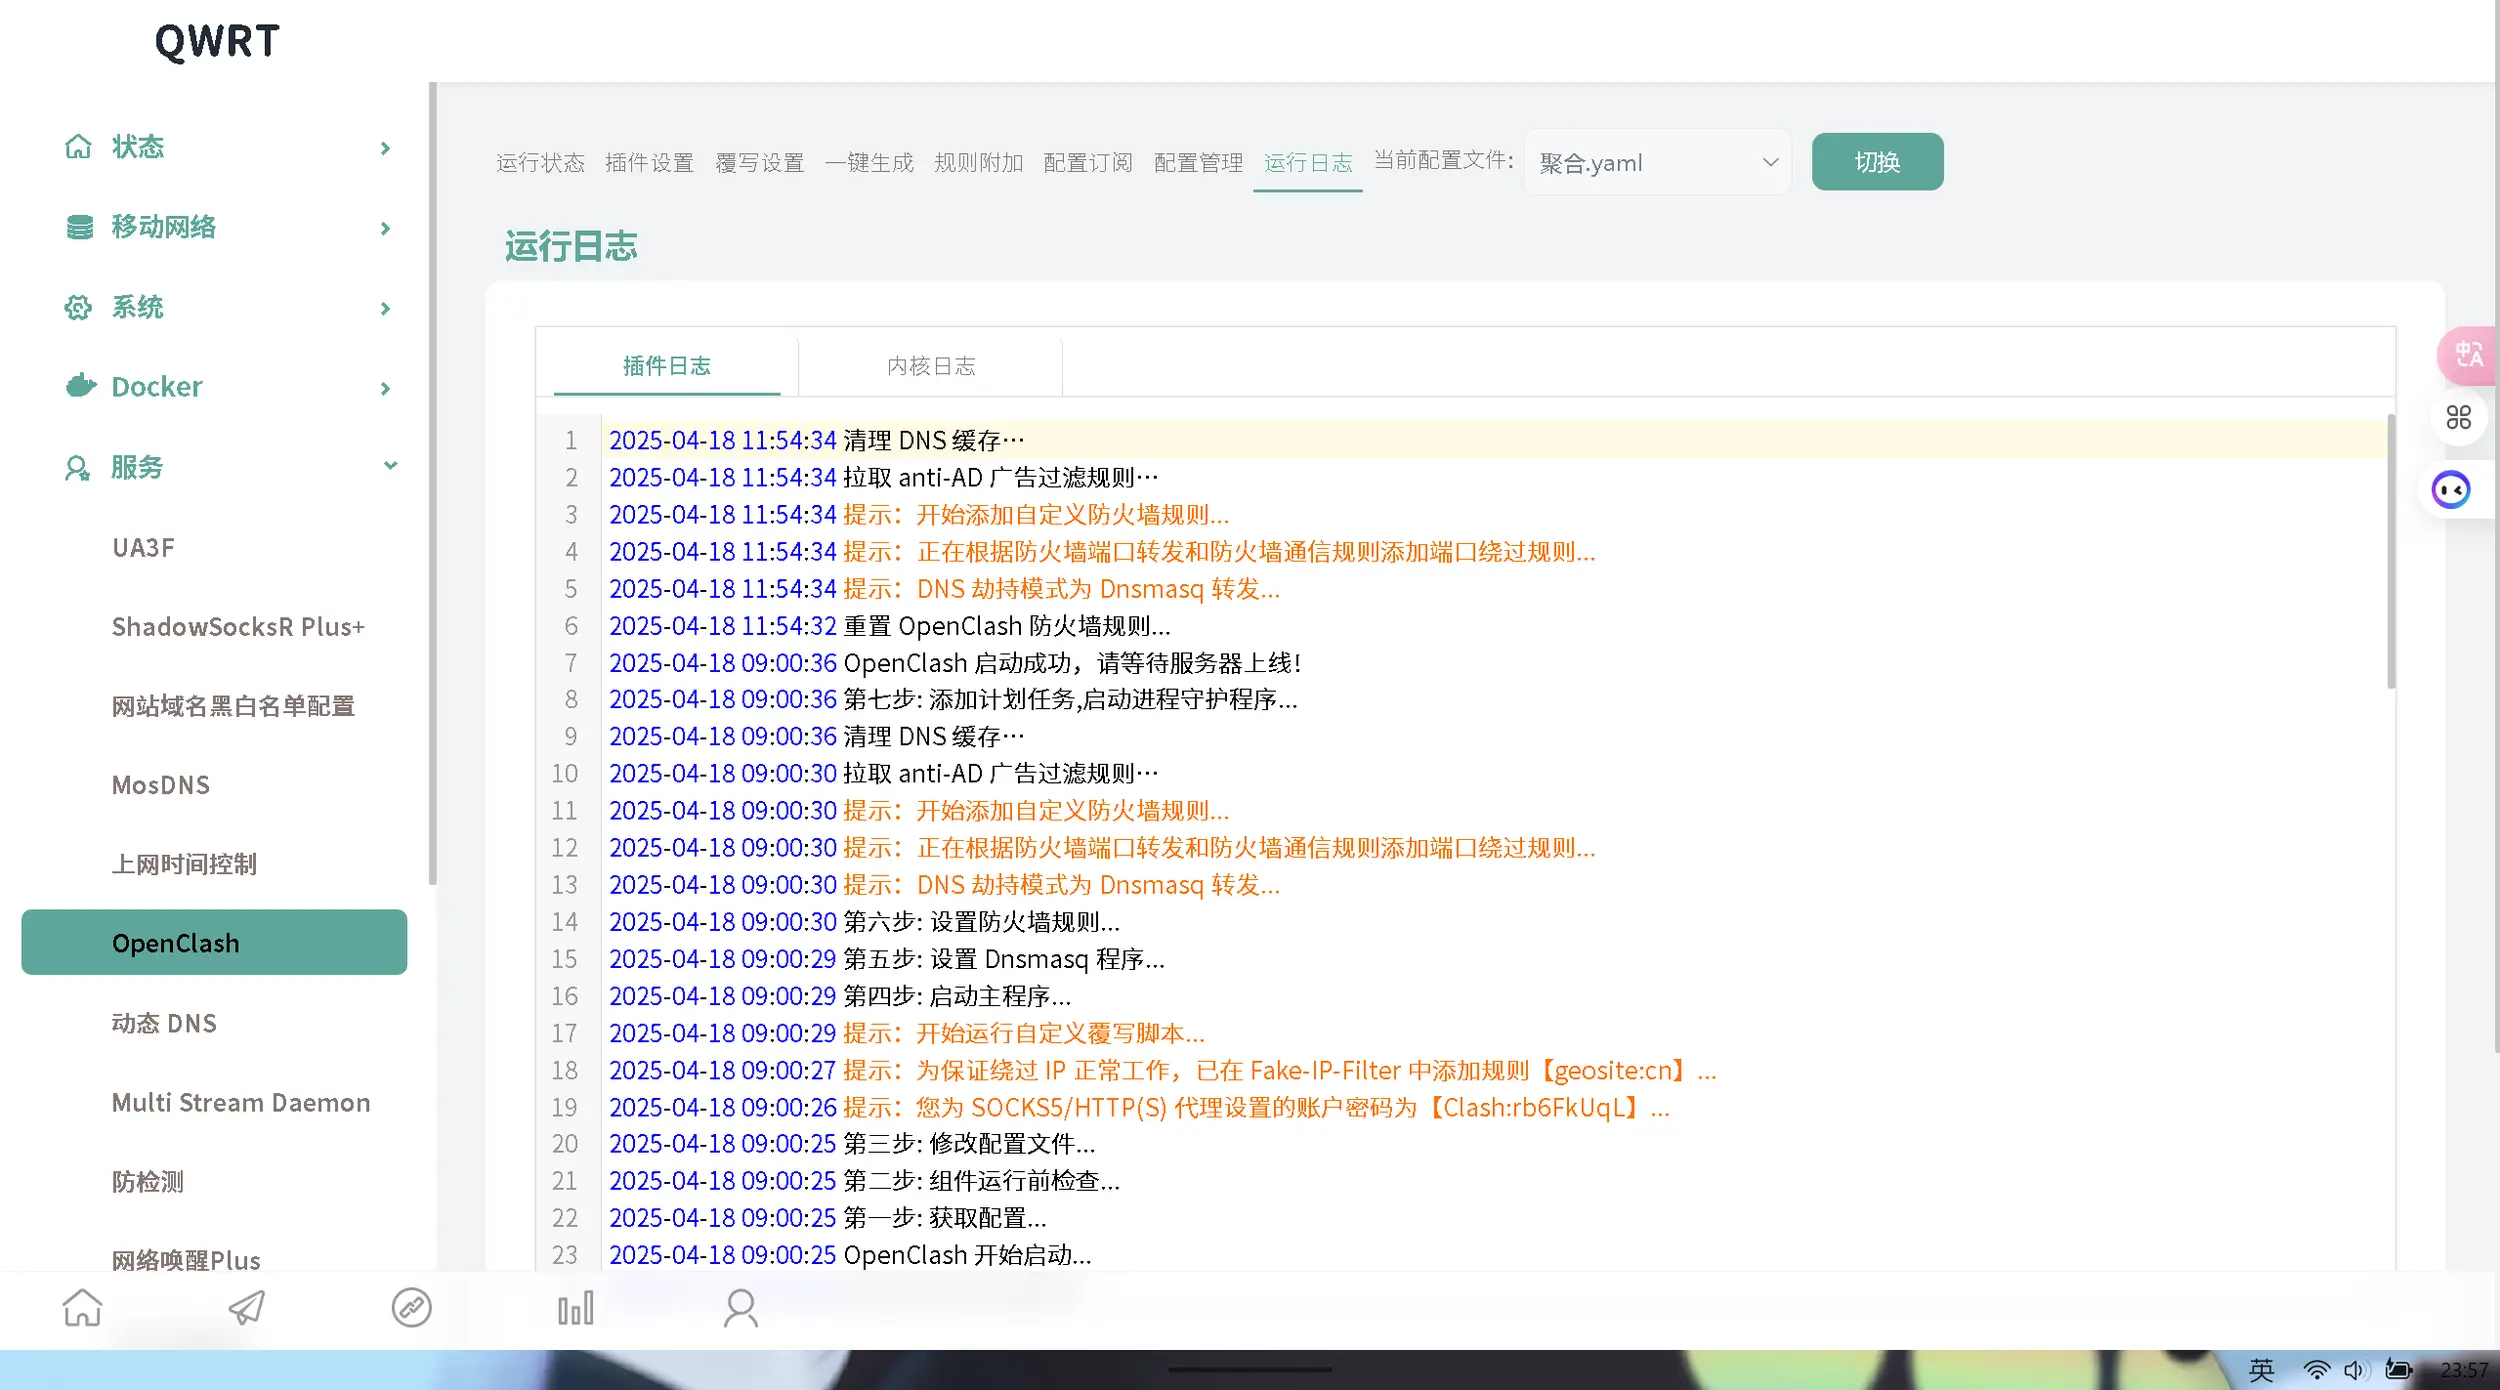
Task: Open 动态 DNS page
Action: (x=164, y=1023)
